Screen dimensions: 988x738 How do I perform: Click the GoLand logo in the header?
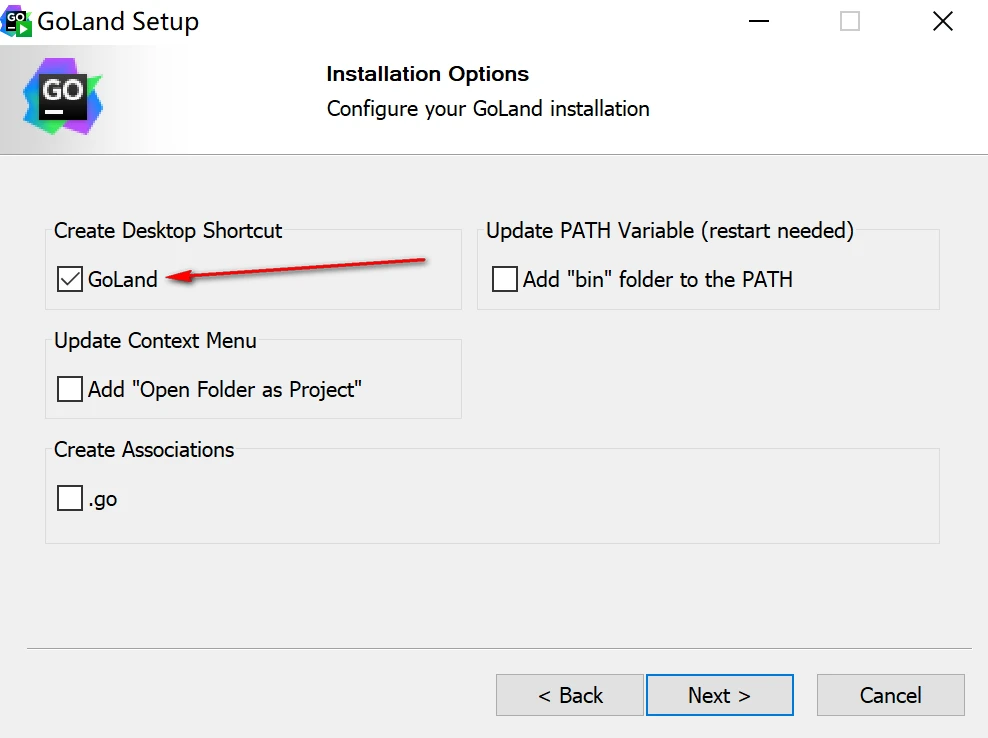(63, 96)
